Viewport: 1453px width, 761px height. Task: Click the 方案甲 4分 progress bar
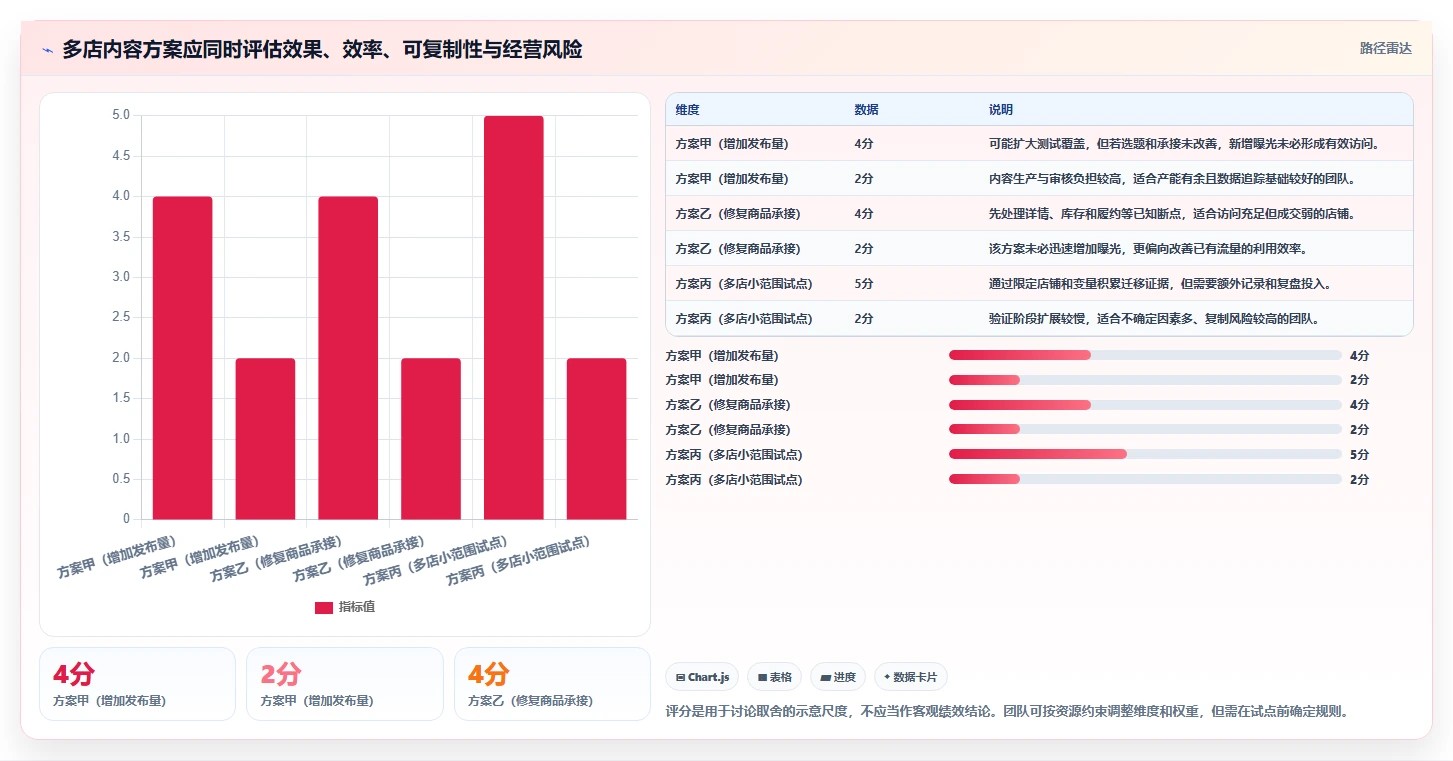[x=1145, y=355]
